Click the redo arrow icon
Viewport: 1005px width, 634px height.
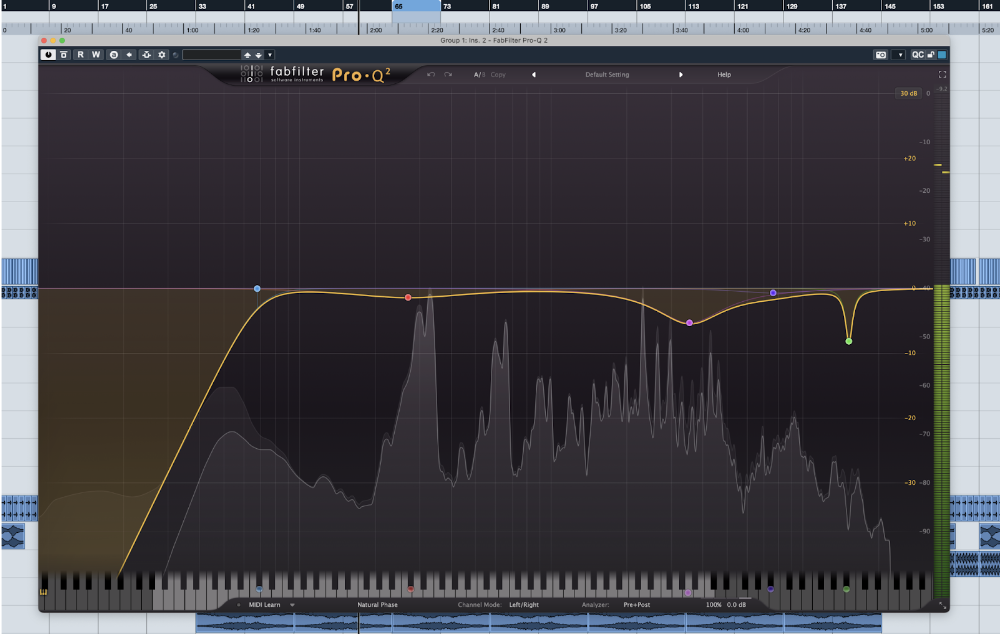pyautogui.click(x=448, y=75)
